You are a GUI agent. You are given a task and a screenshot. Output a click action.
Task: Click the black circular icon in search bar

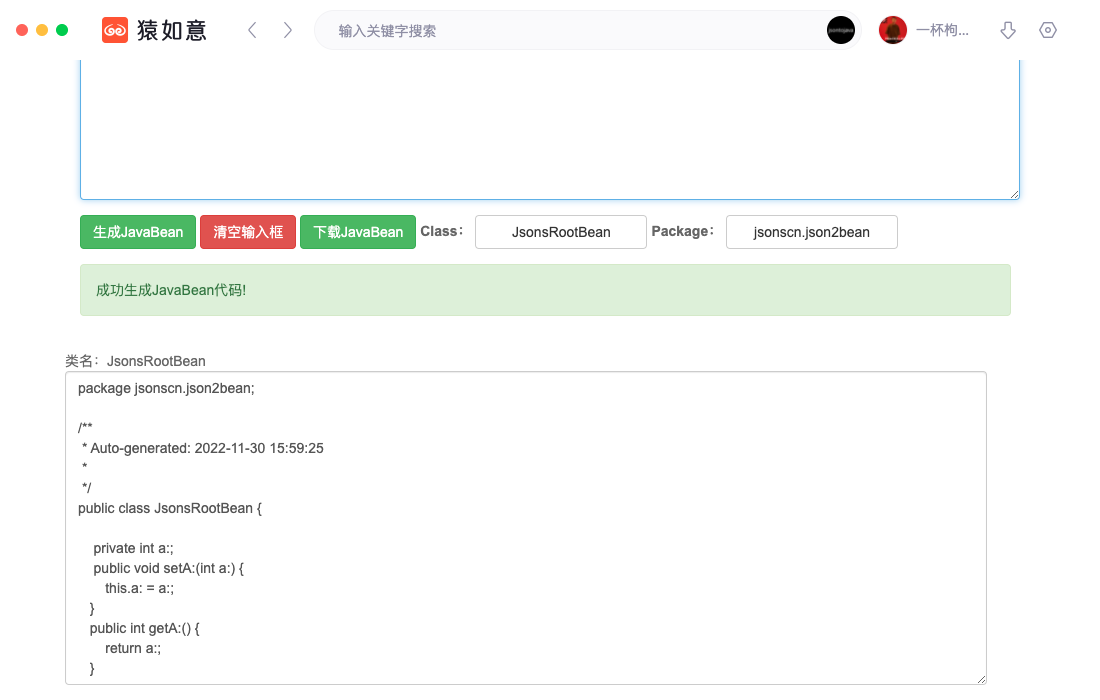pos(840,30)
